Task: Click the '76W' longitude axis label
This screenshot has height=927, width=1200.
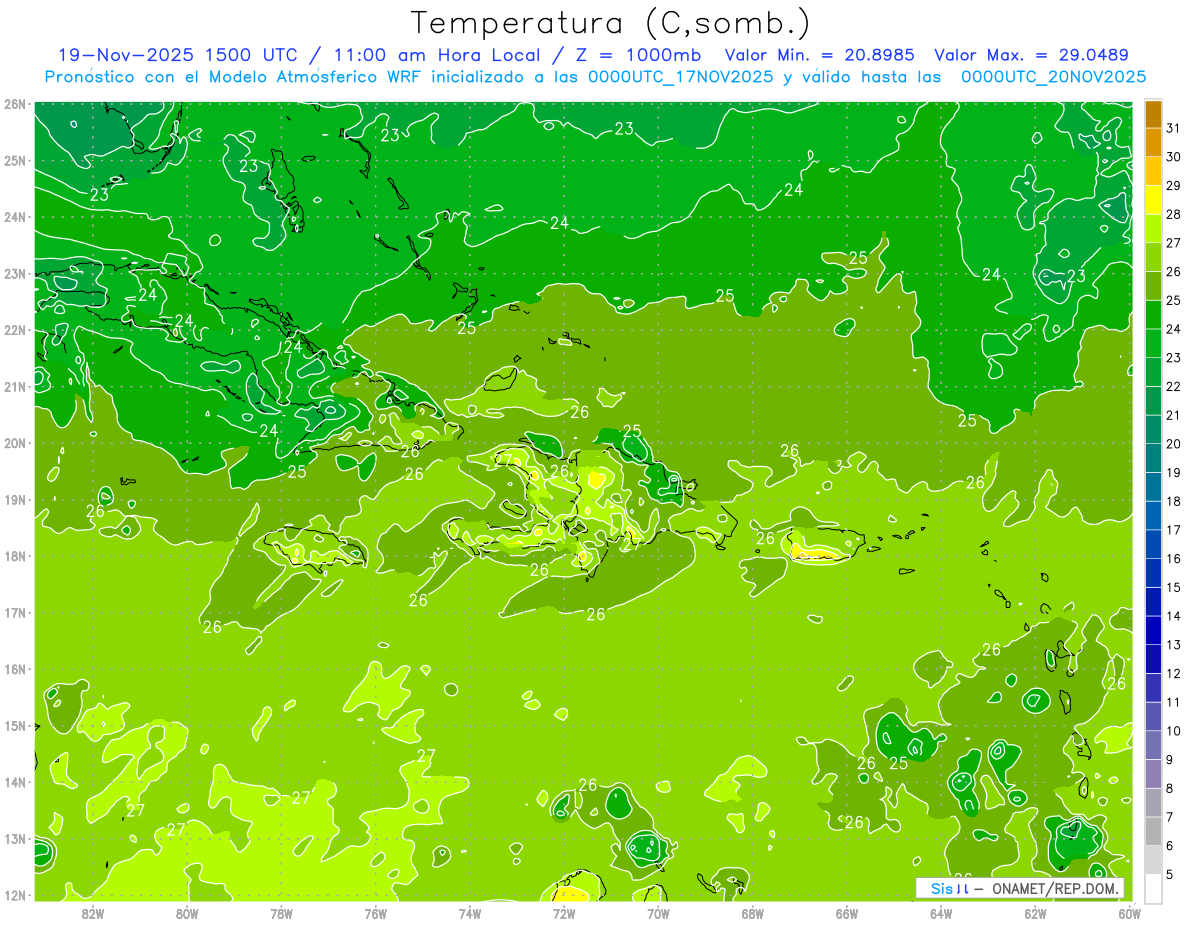Action: (376, 913)
